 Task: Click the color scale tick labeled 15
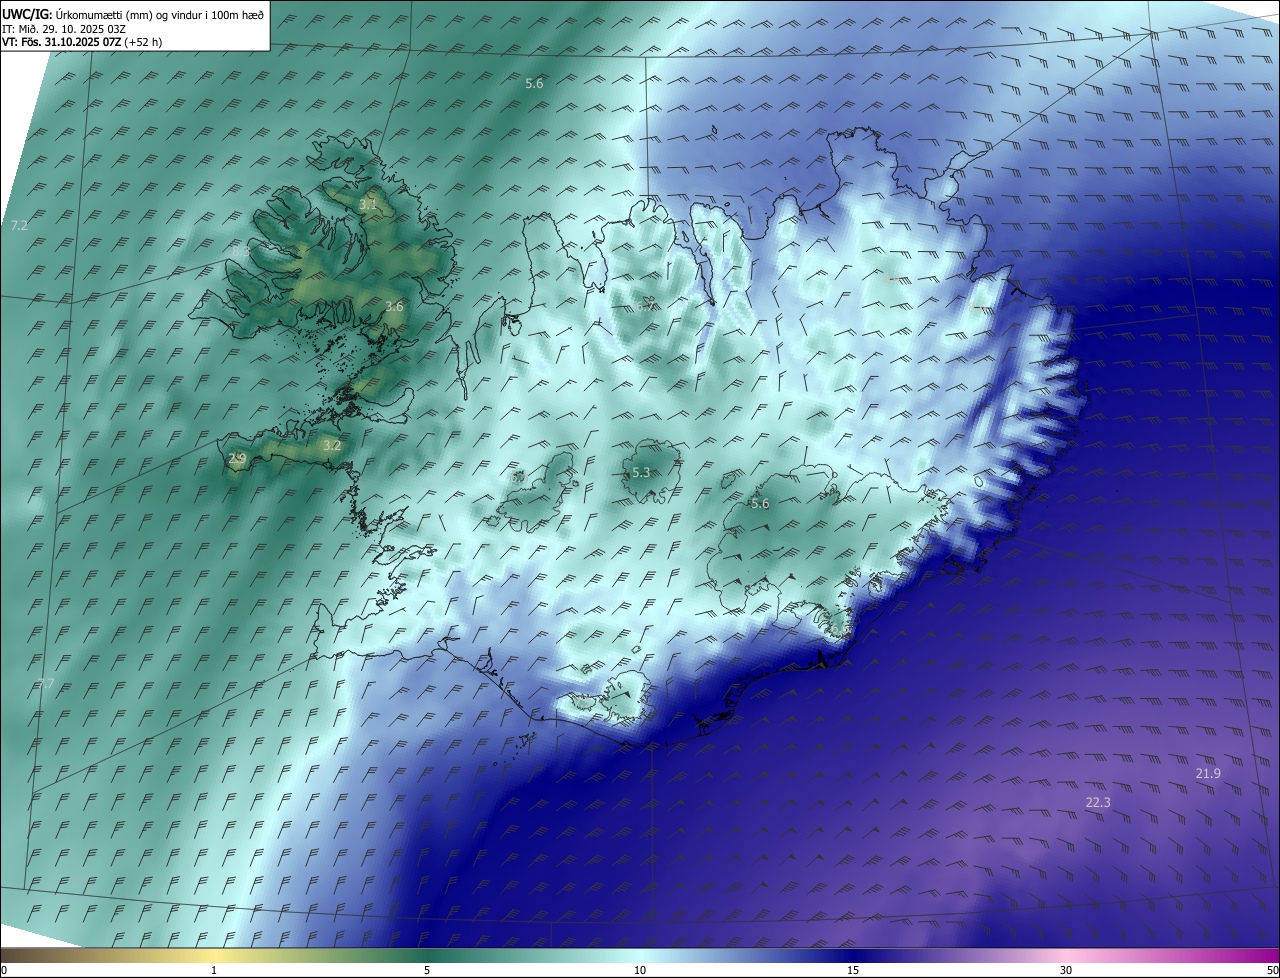853,970
